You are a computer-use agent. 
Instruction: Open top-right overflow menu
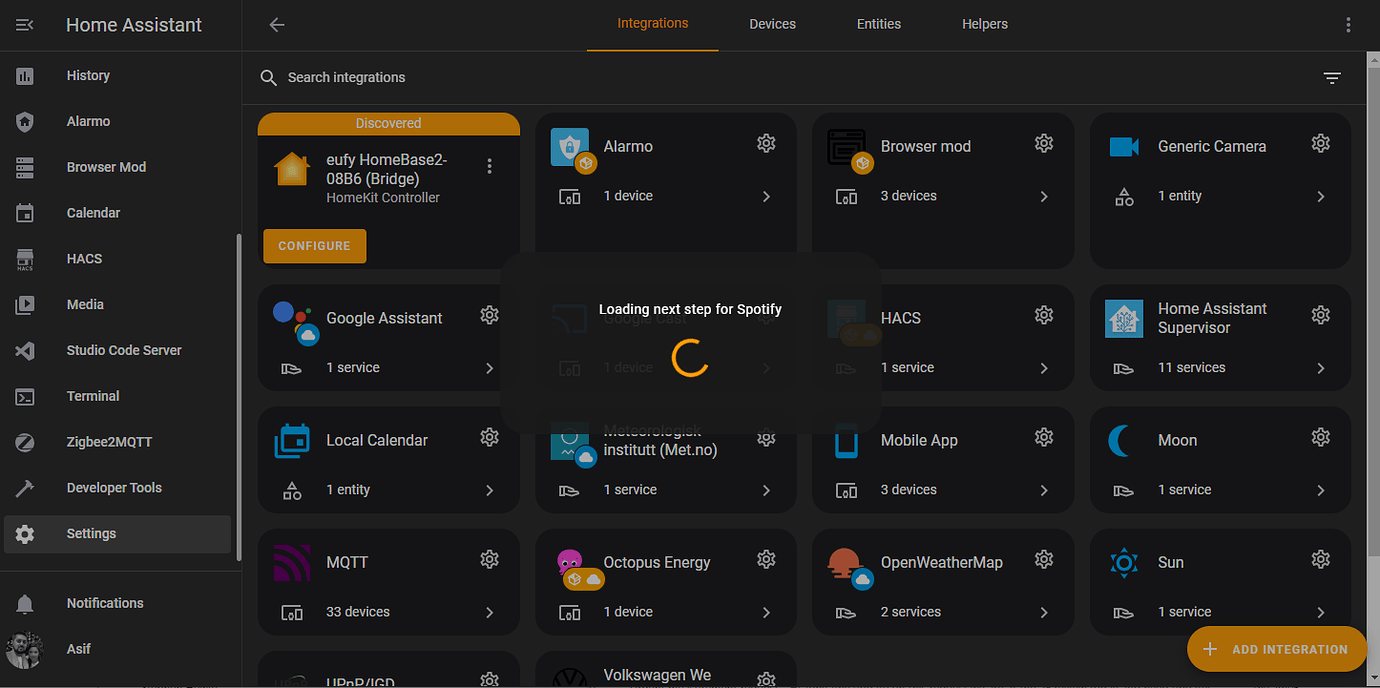coord(1348,26)
